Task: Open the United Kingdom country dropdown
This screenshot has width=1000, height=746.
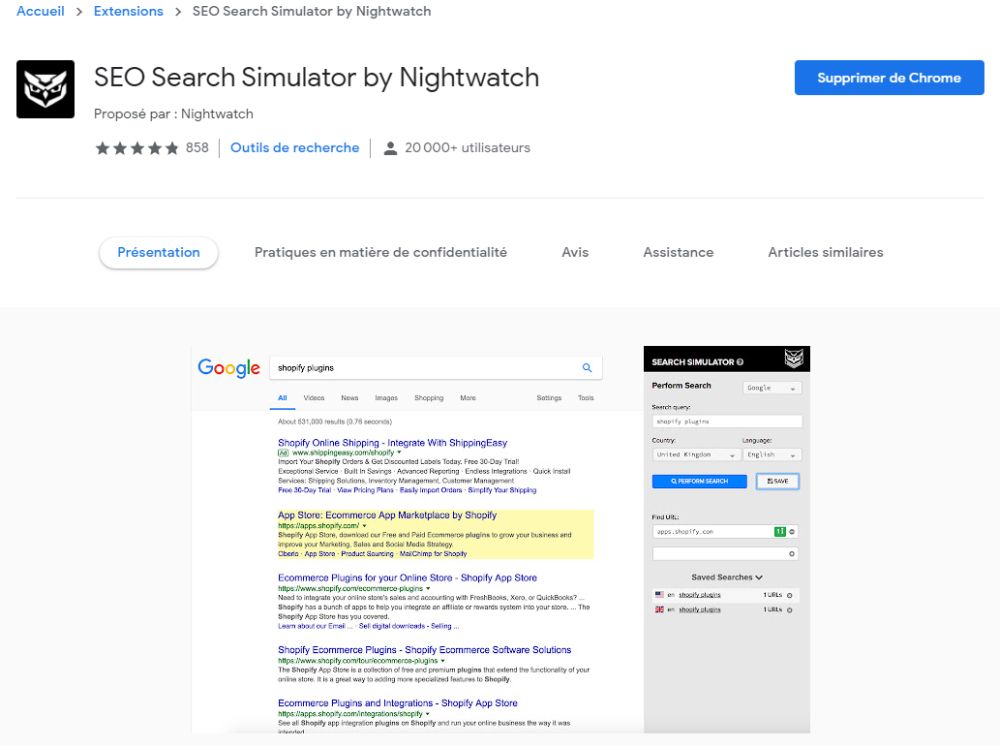Action: click(x=695, y=455)
